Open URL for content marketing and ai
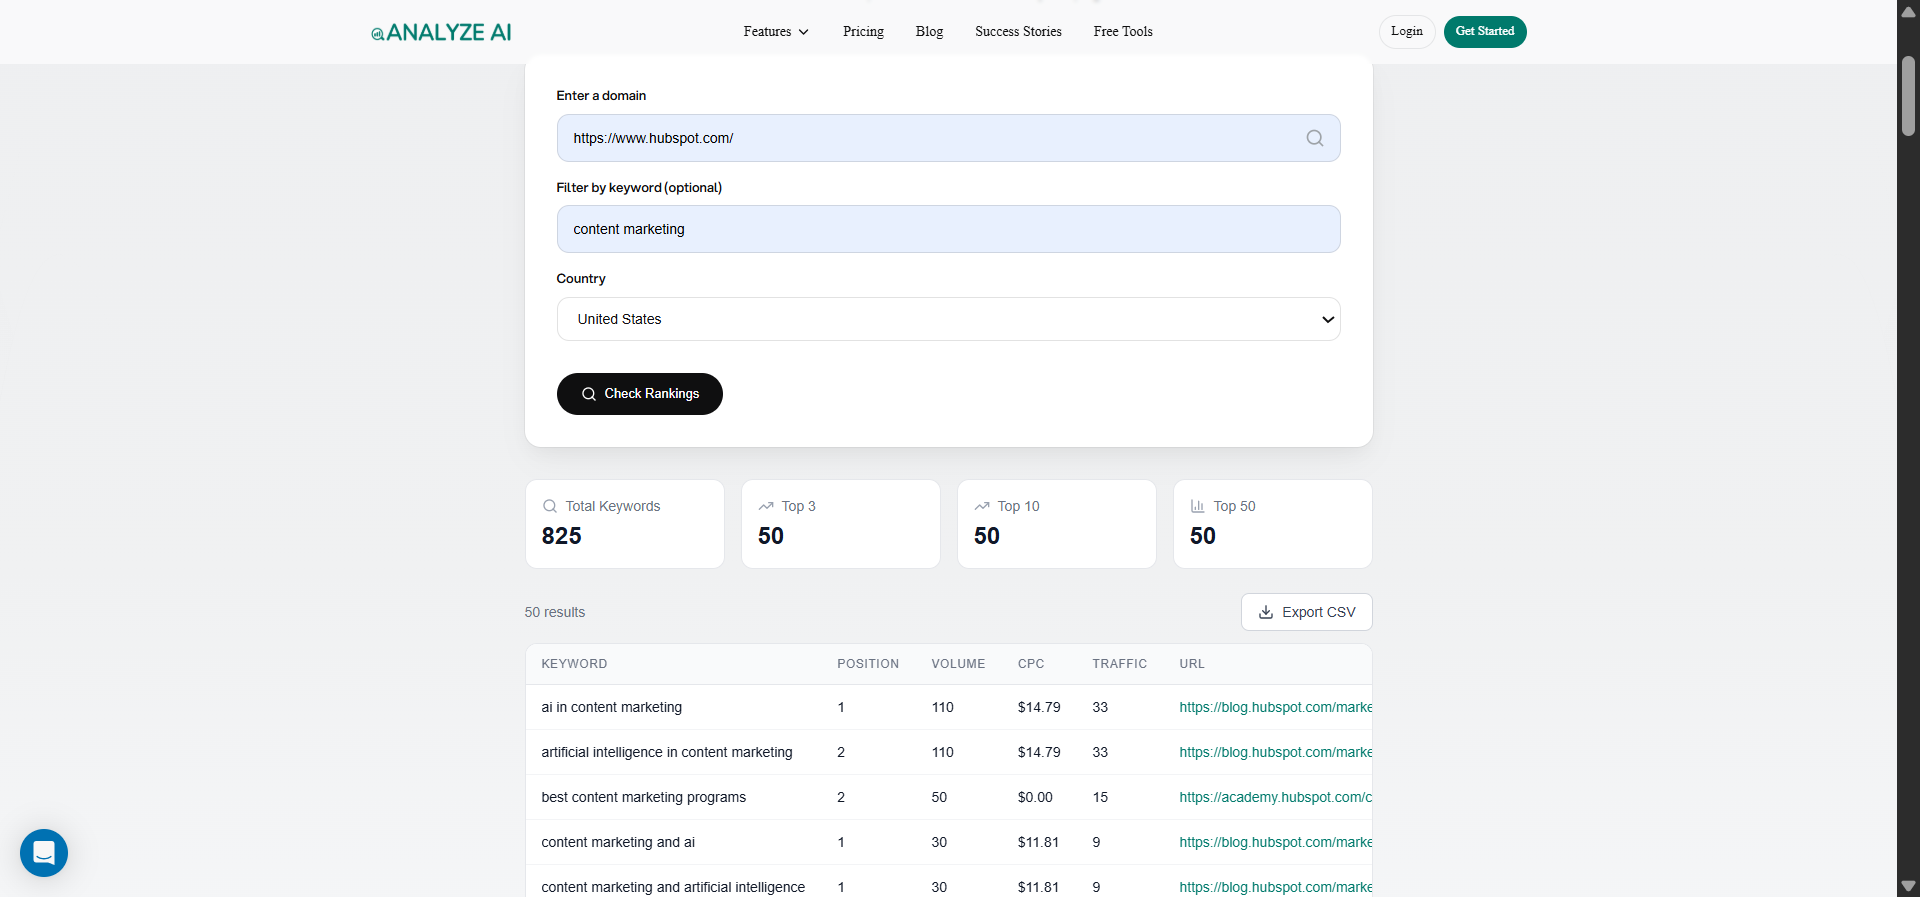 [x=1275, y=842]
